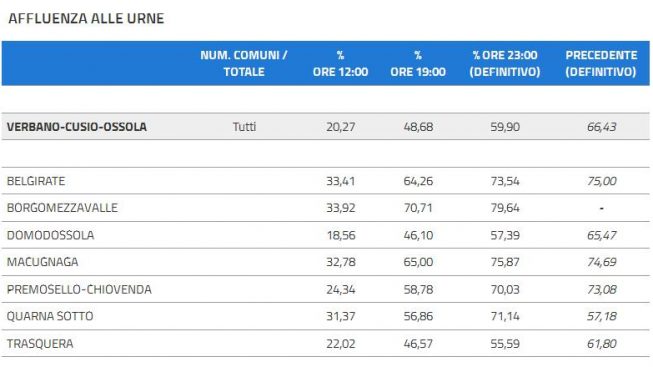Screen dimensions: 653x367
Task: Click Domodossola's 57,39 final percentage
Action: [505, 235]
